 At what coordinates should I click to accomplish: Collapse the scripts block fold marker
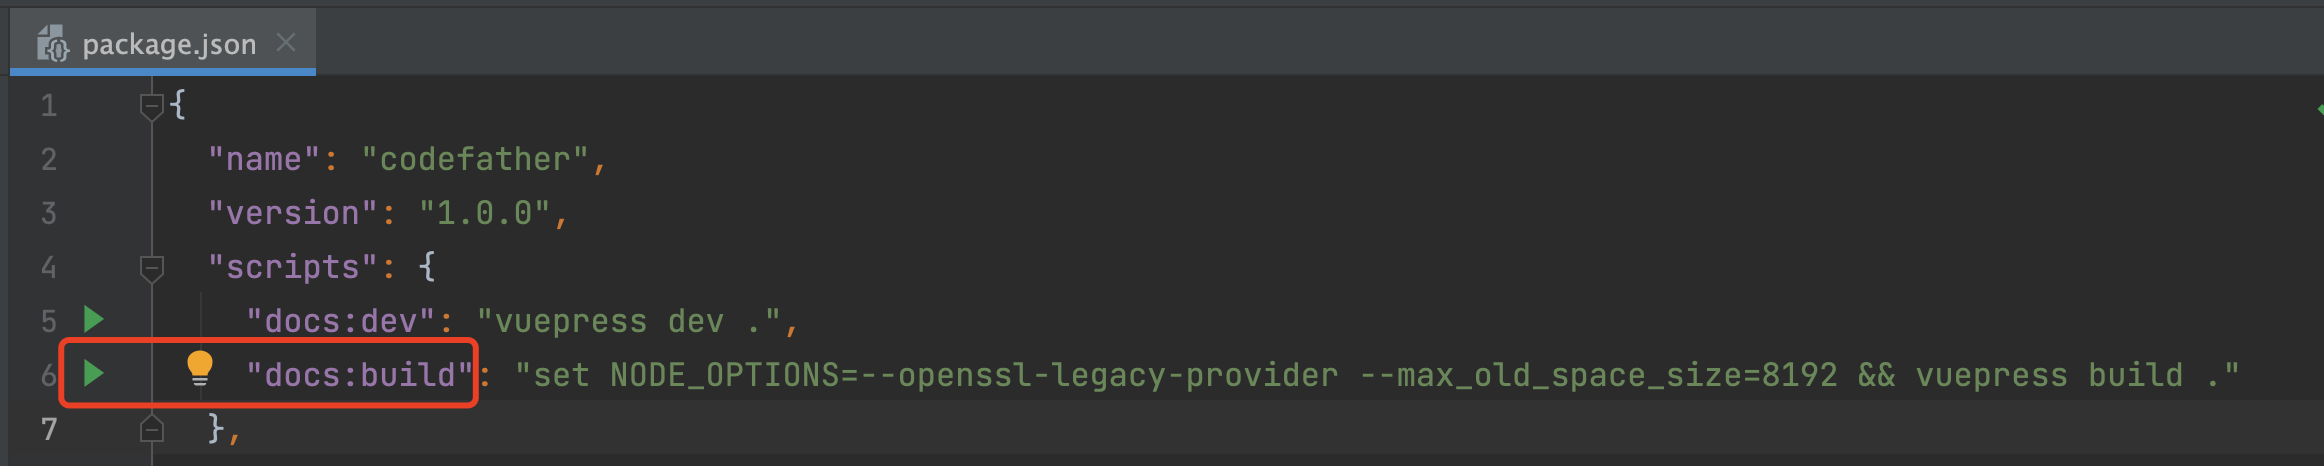click(x=151, y=267)
